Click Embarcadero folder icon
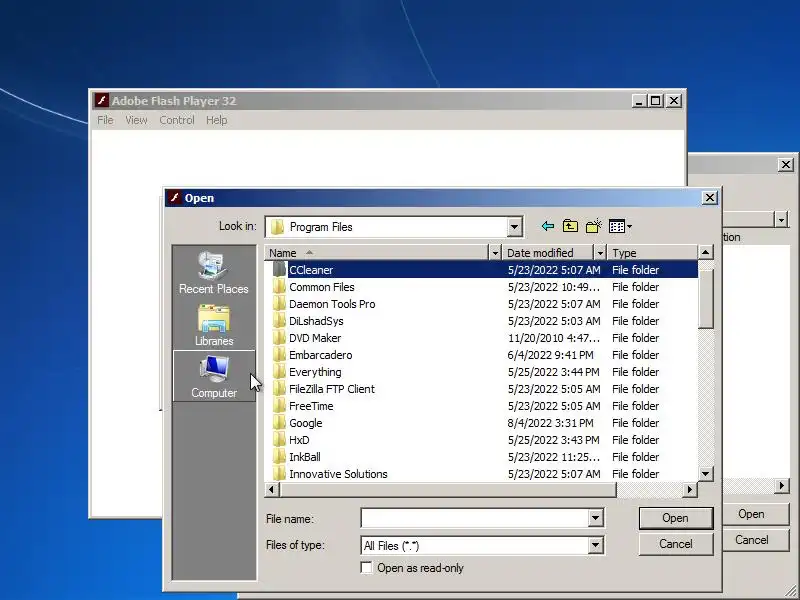Screen dimensions: 800x600 (x=279, y=355)
